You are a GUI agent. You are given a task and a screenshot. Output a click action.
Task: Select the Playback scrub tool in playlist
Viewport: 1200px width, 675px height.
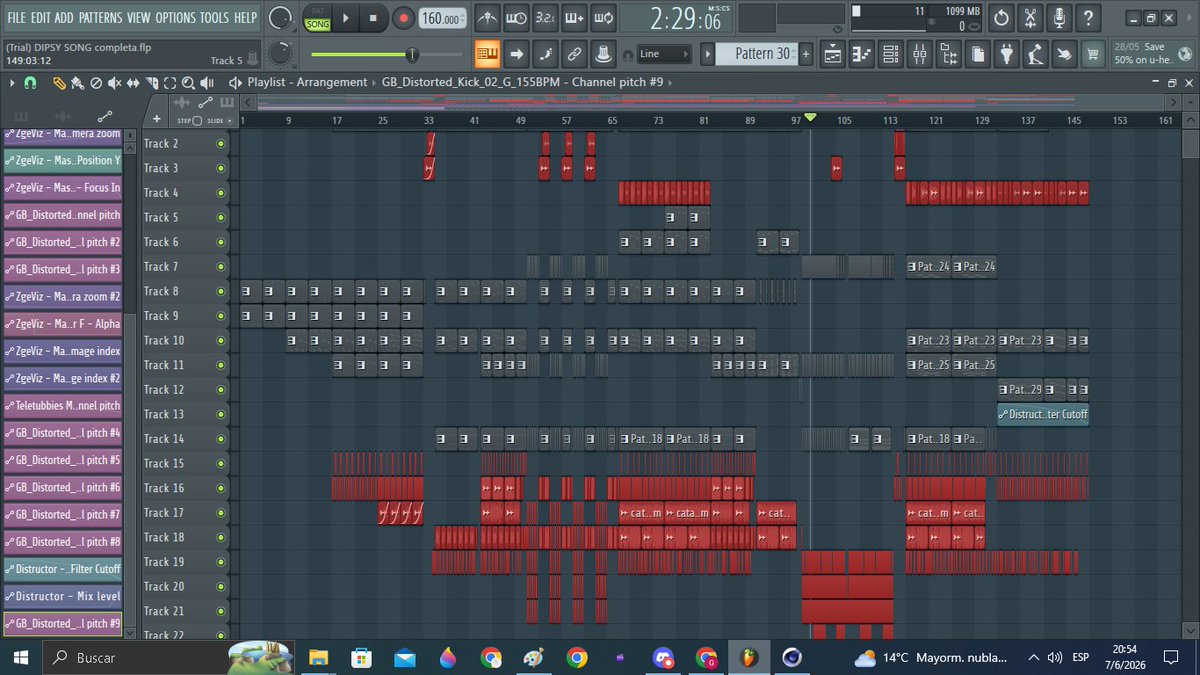[207, 83]
